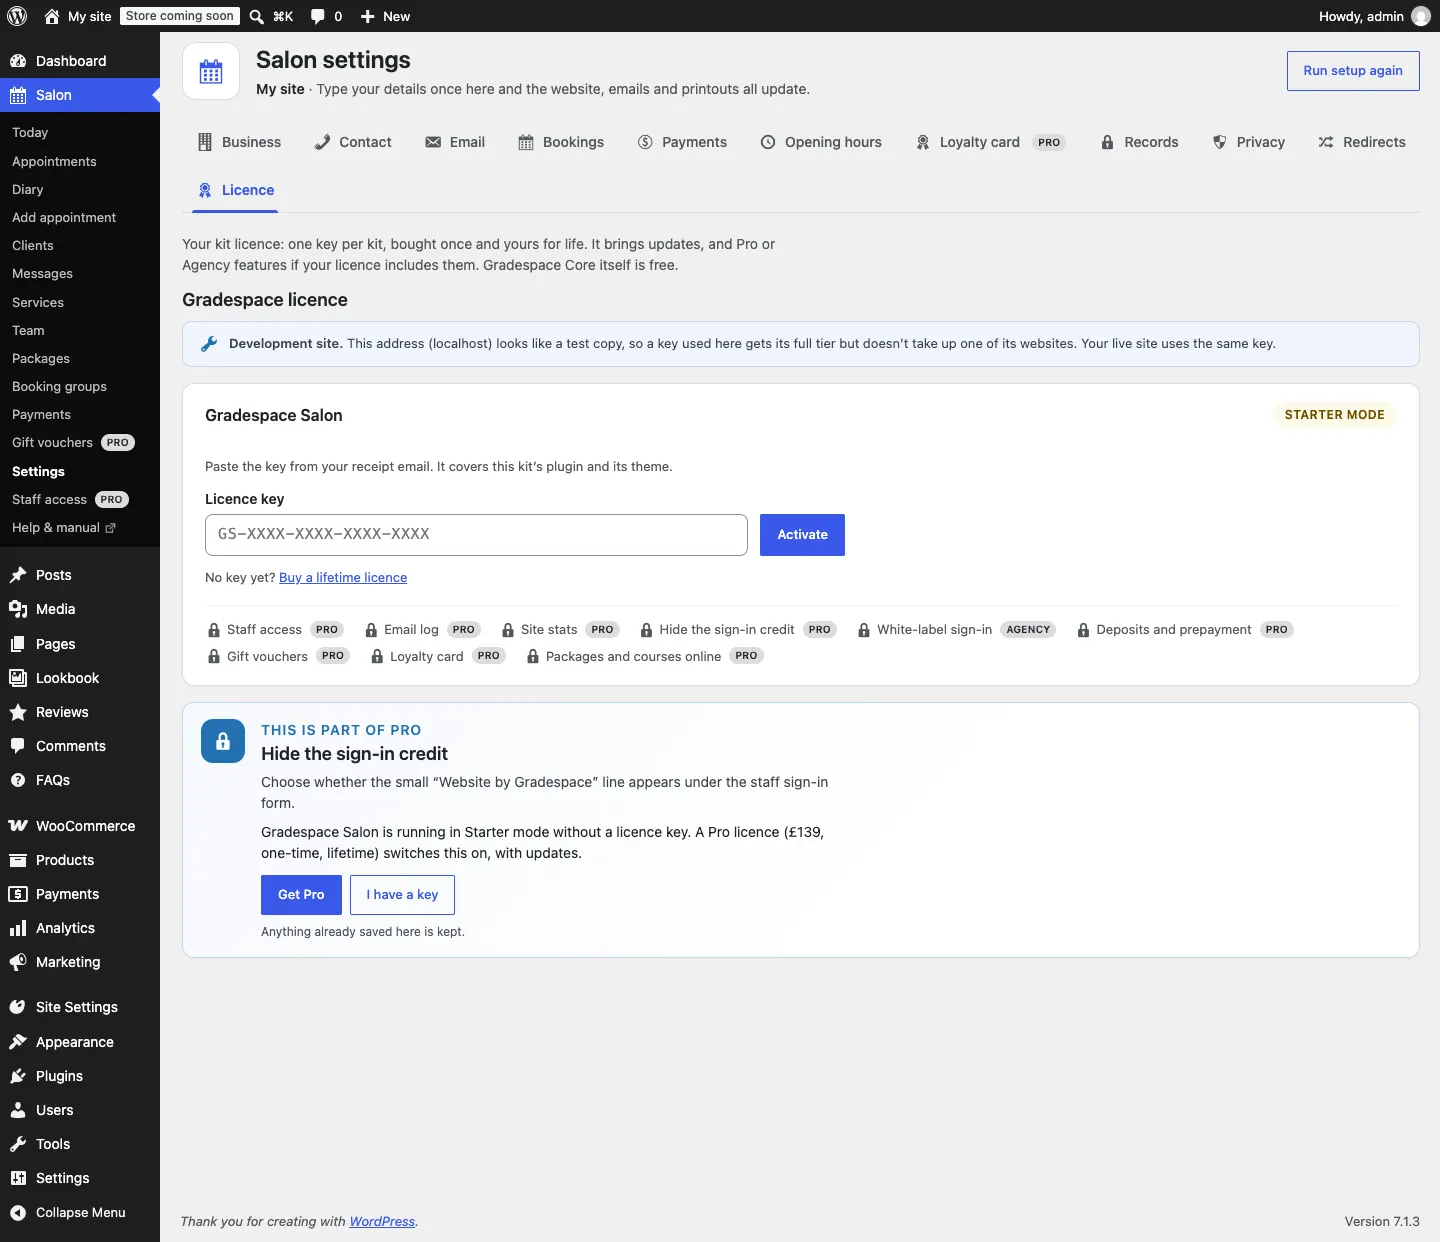Select the Licence tab
The height and width of the screenshot is (1242, 1440).
(x=236, y=190)
